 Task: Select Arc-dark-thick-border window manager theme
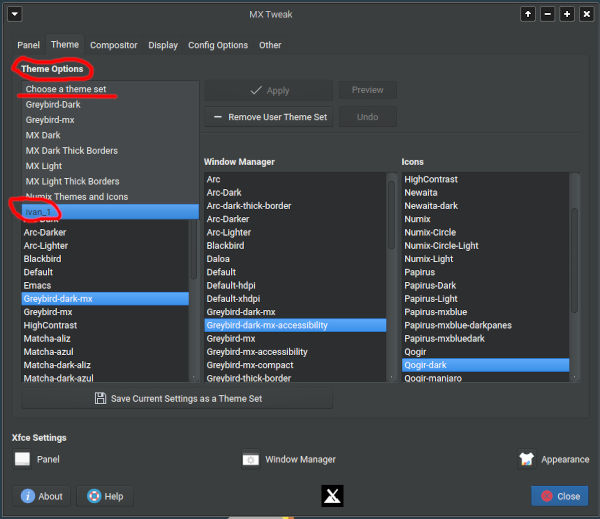click(295, 206)
